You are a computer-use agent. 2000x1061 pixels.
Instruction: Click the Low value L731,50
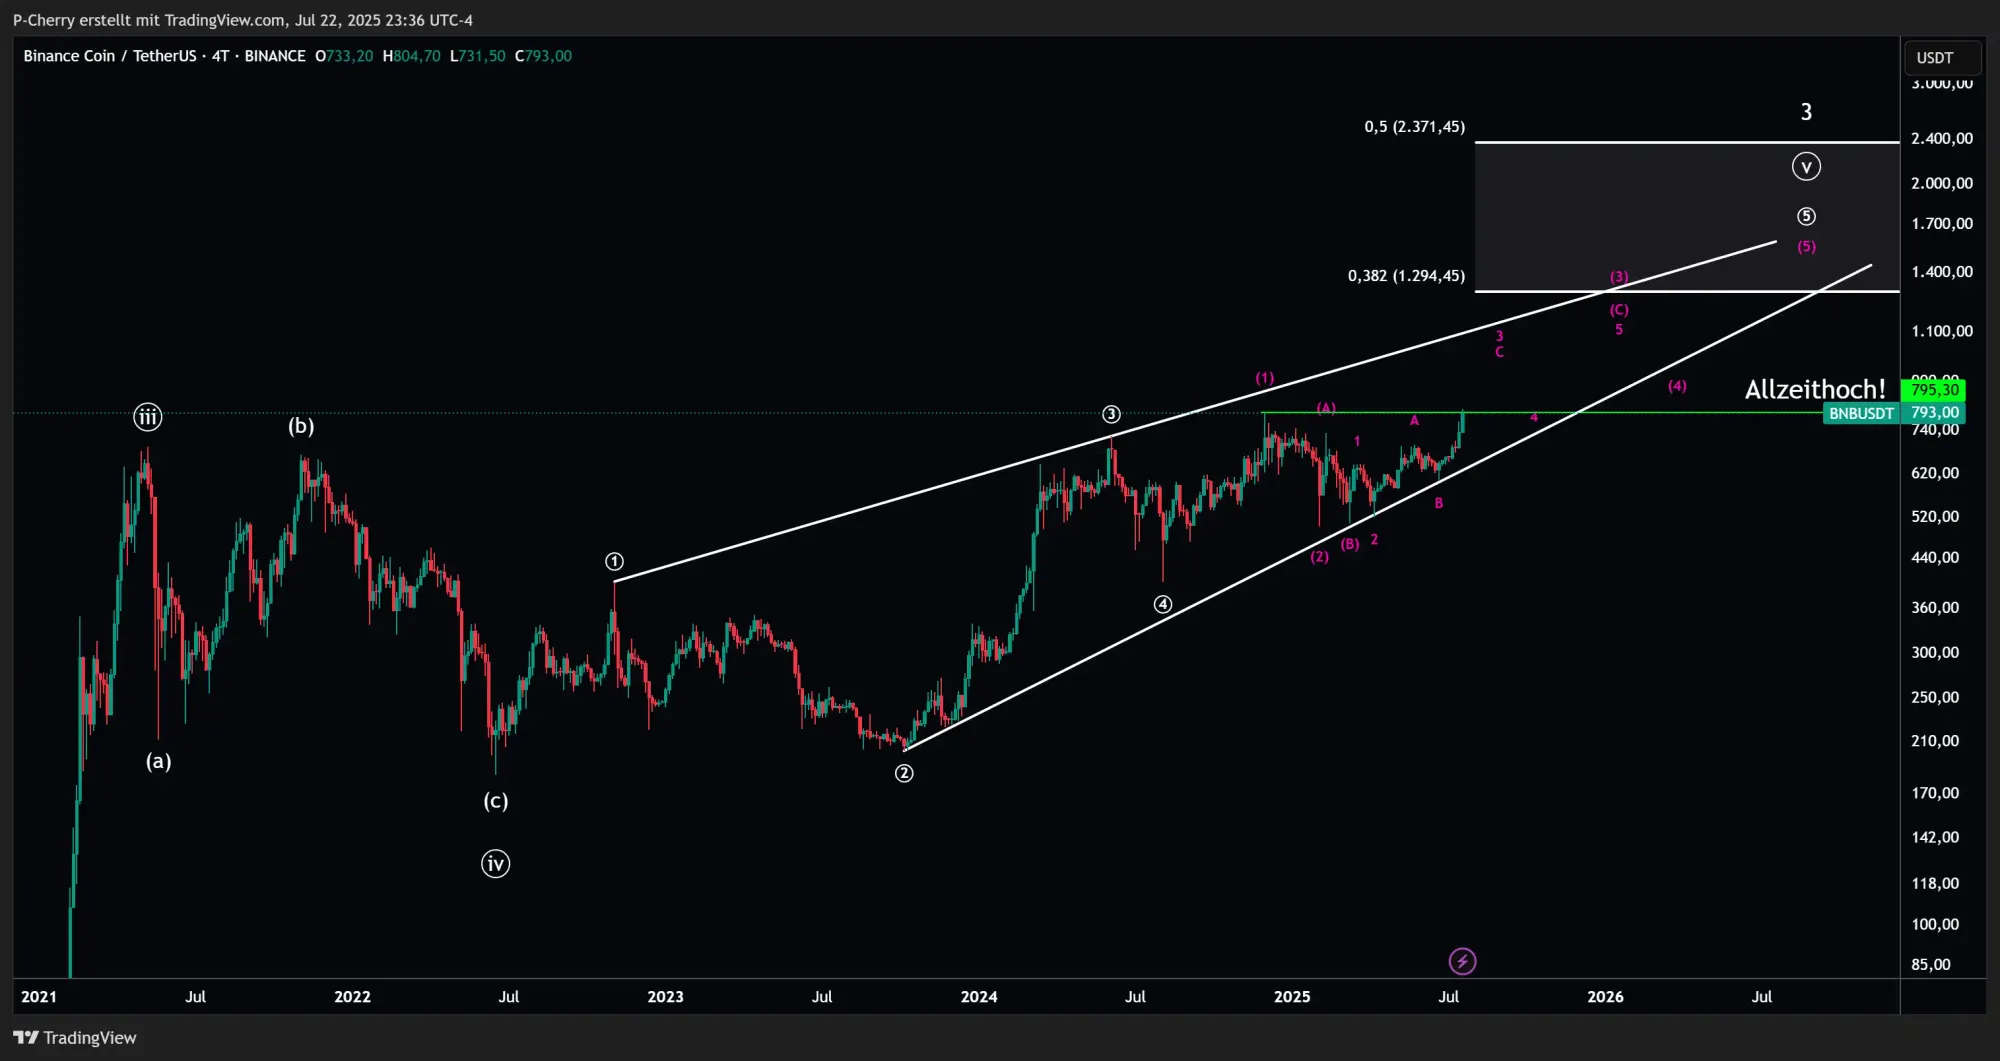click(478, 56)
